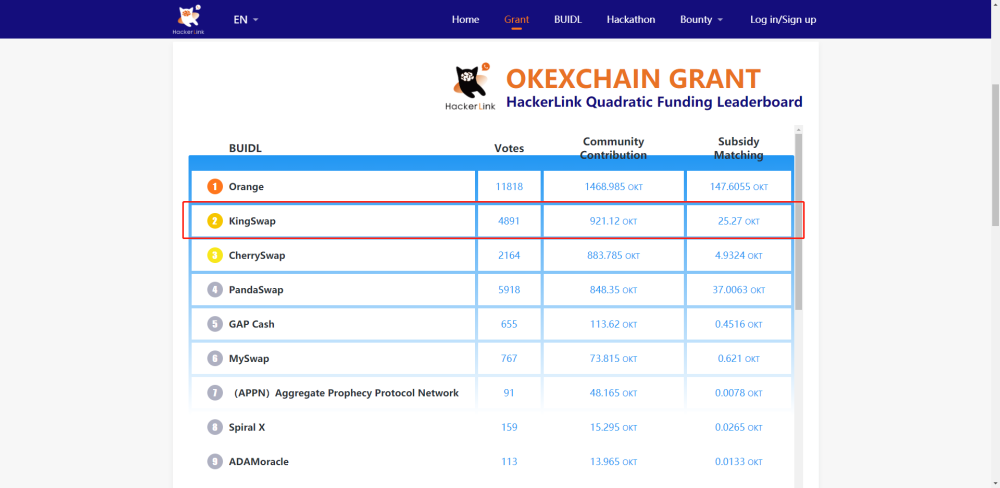Click the HackerLink cat logo in navbar
Image resolution: width=1000 pixels, height=488 pixels.
click(x=189, y=19)
